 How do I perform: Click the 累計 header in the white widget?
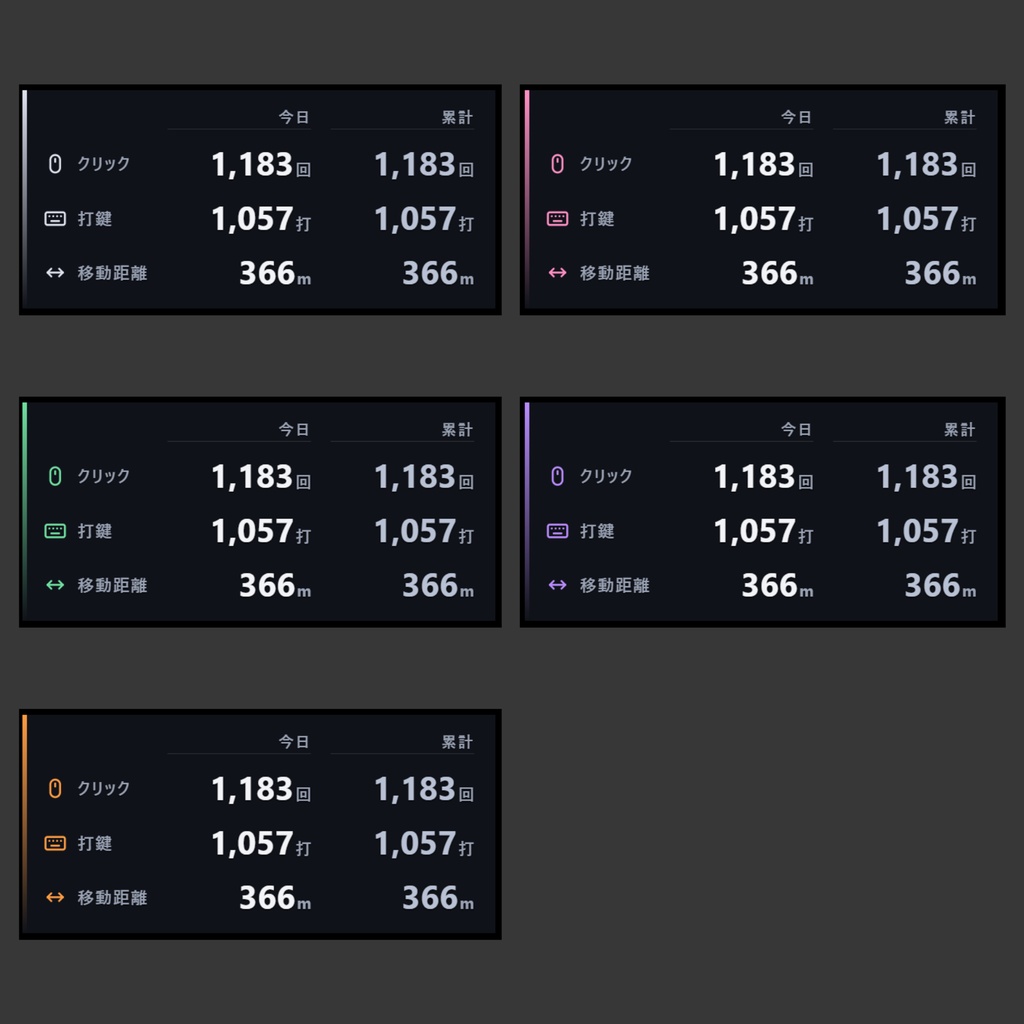click(457, 118)
